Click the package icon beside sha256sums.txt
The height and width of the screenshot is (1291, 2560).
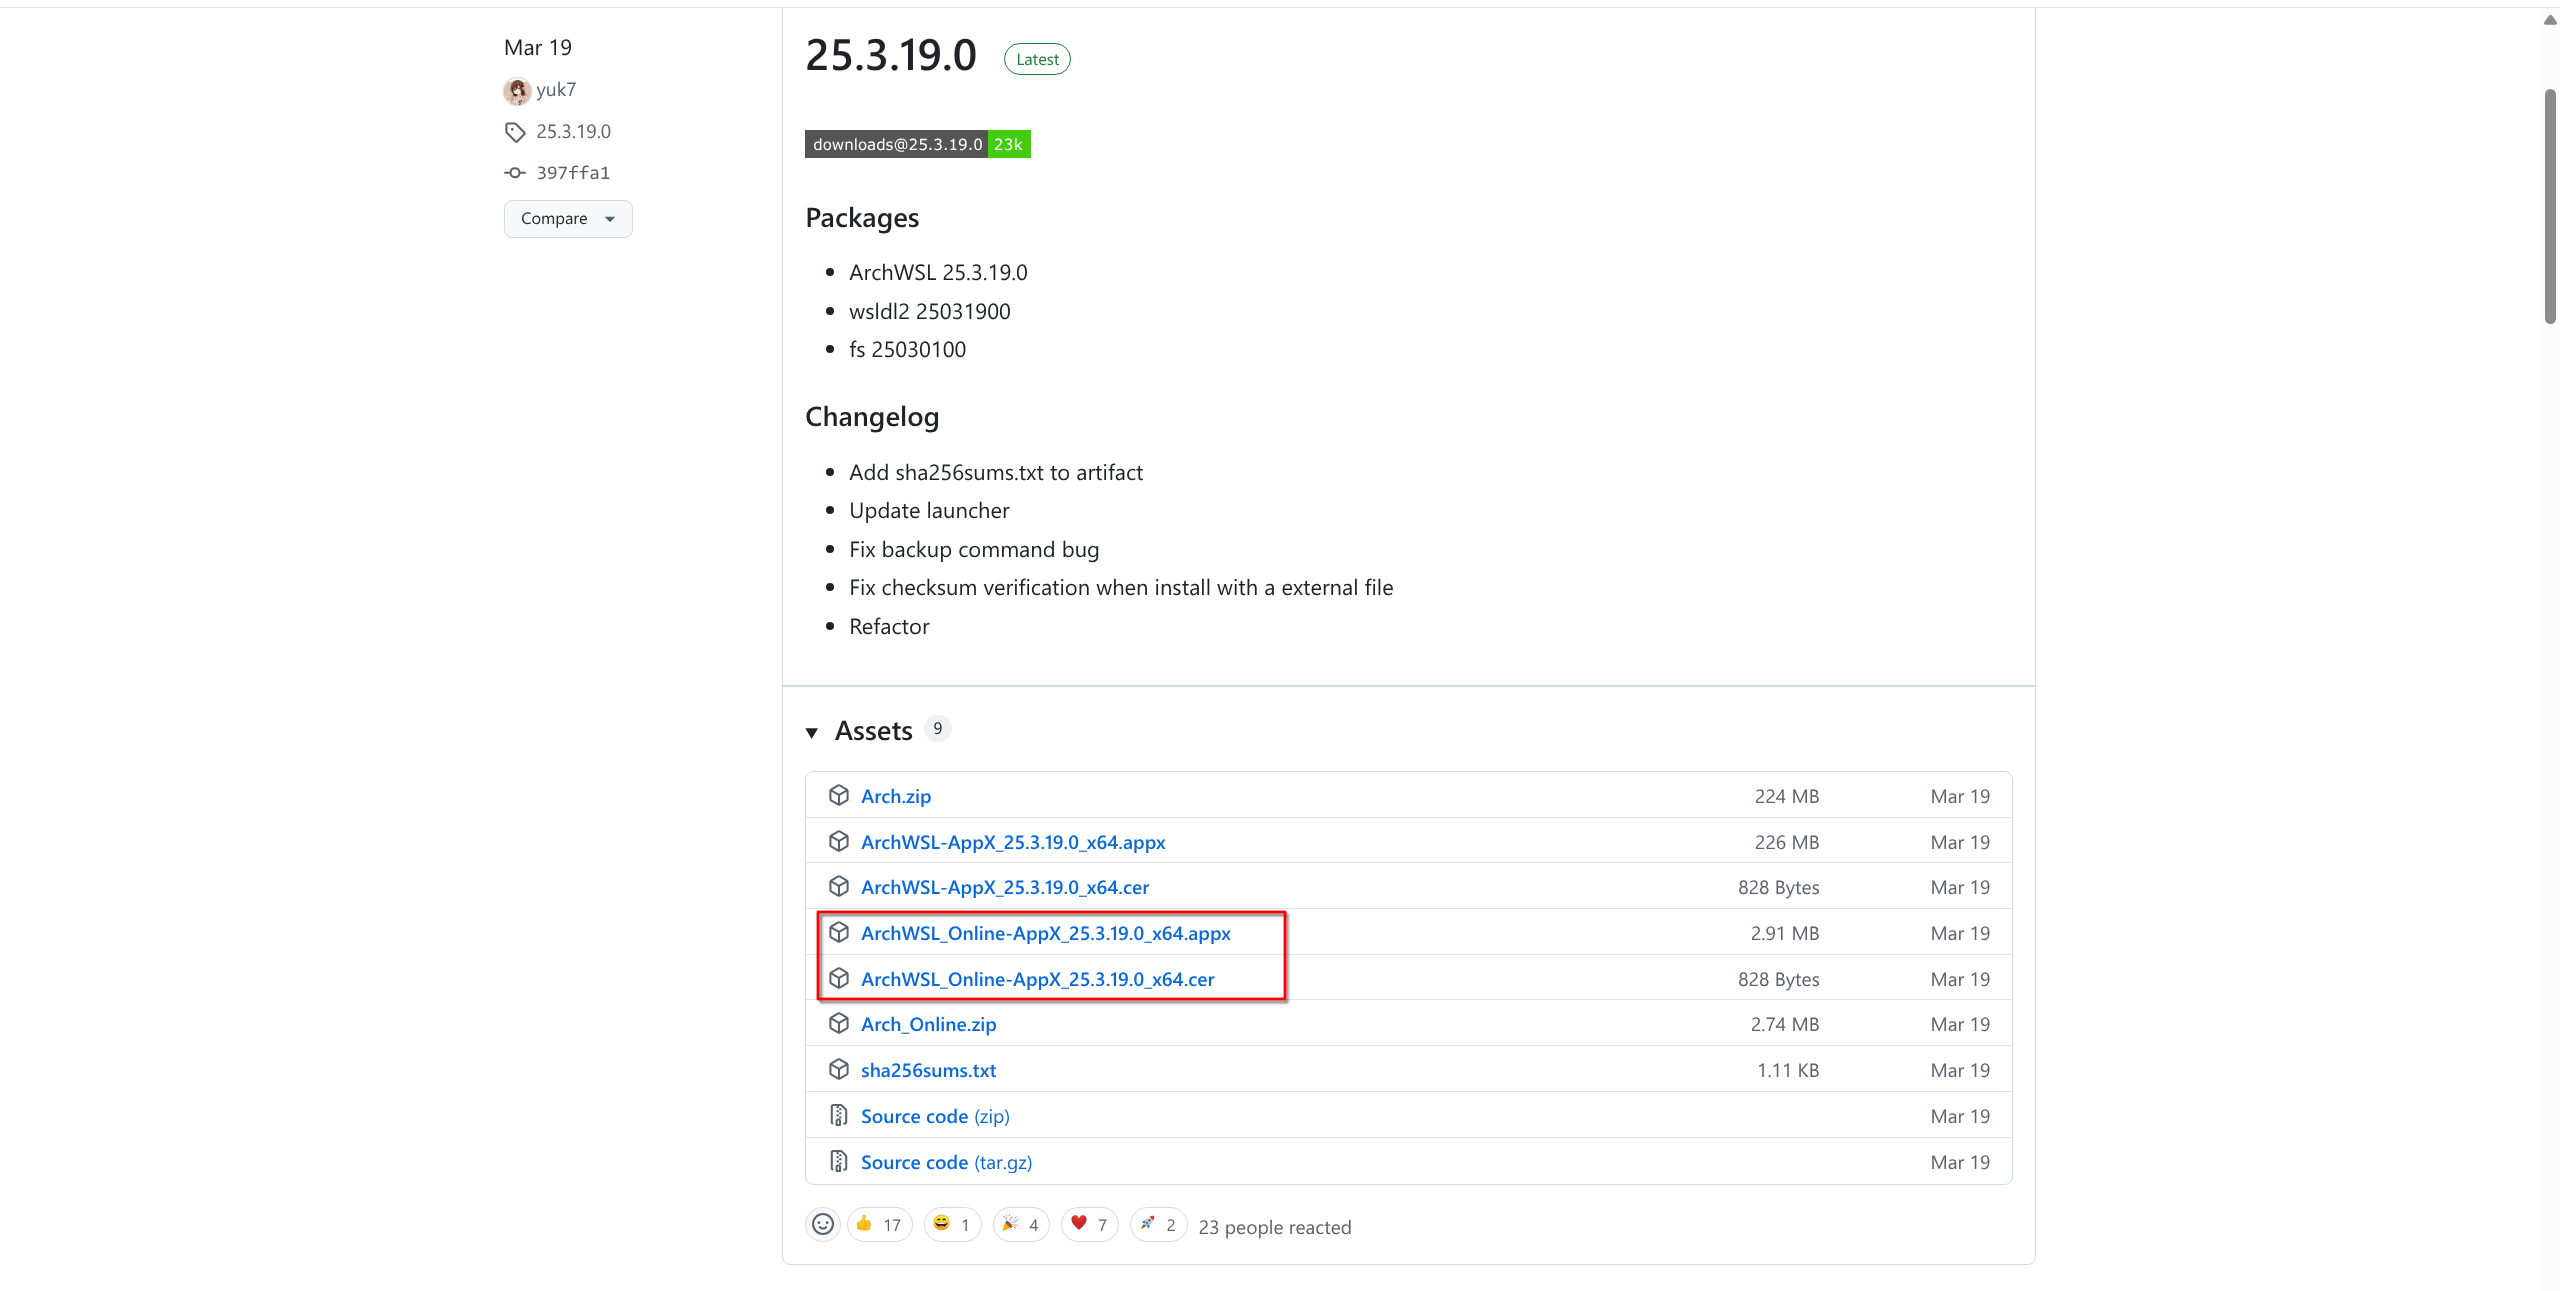pos(839,1070)
